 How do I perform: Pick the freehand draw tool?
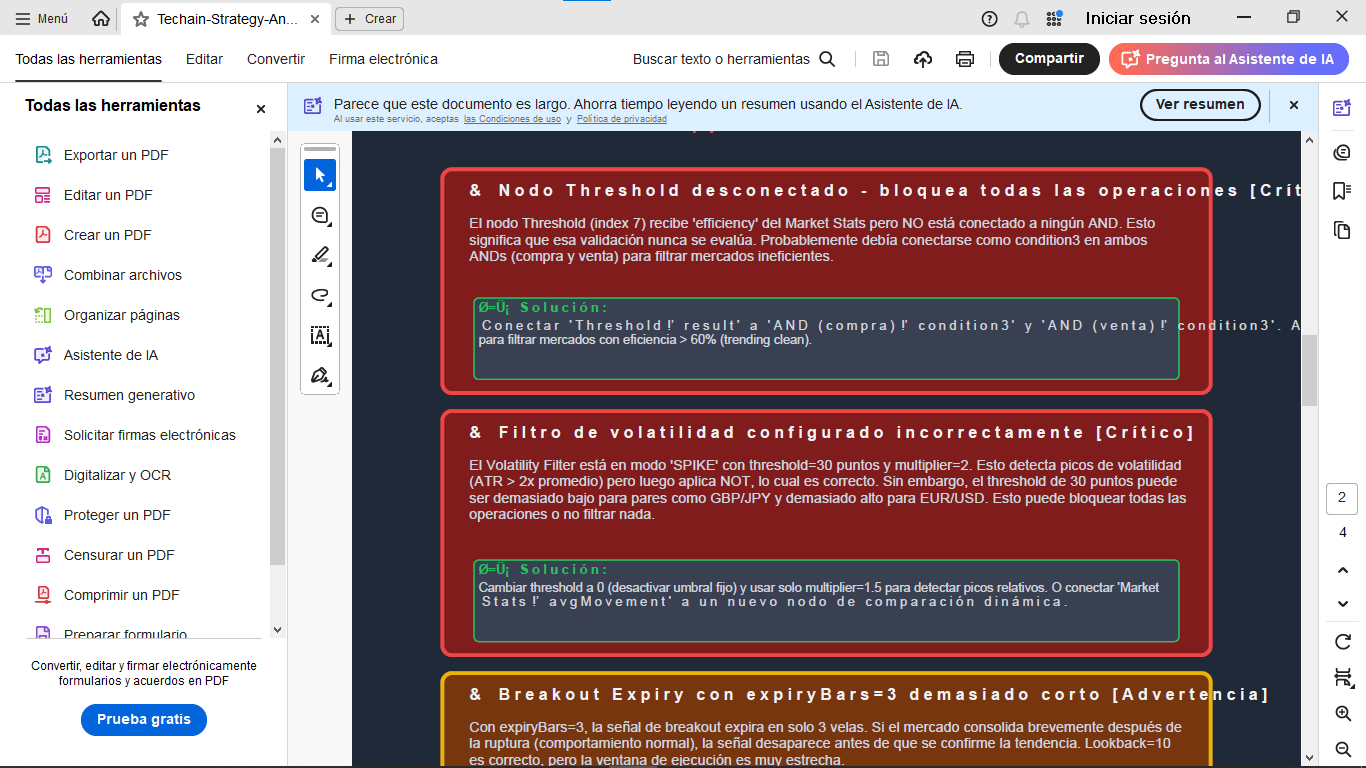320,295
